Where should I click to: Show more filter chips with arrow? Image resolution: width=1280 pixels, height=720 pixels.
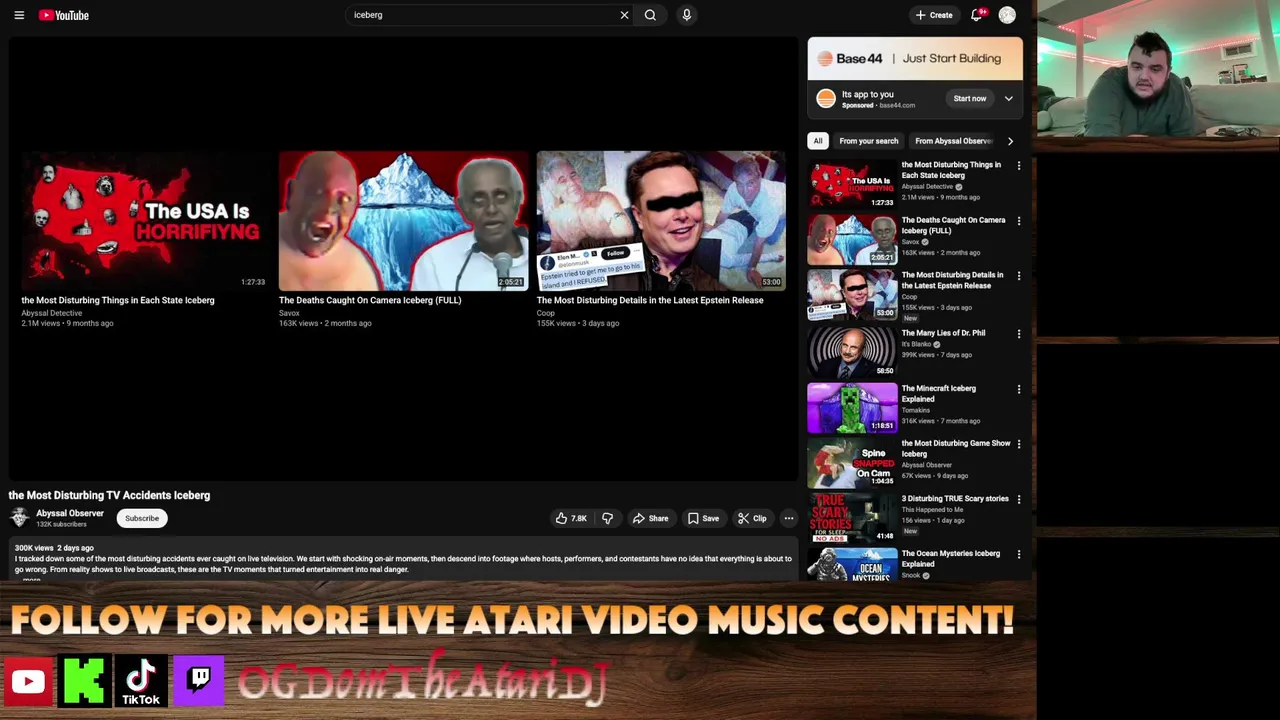click(x=1010, y=141)
